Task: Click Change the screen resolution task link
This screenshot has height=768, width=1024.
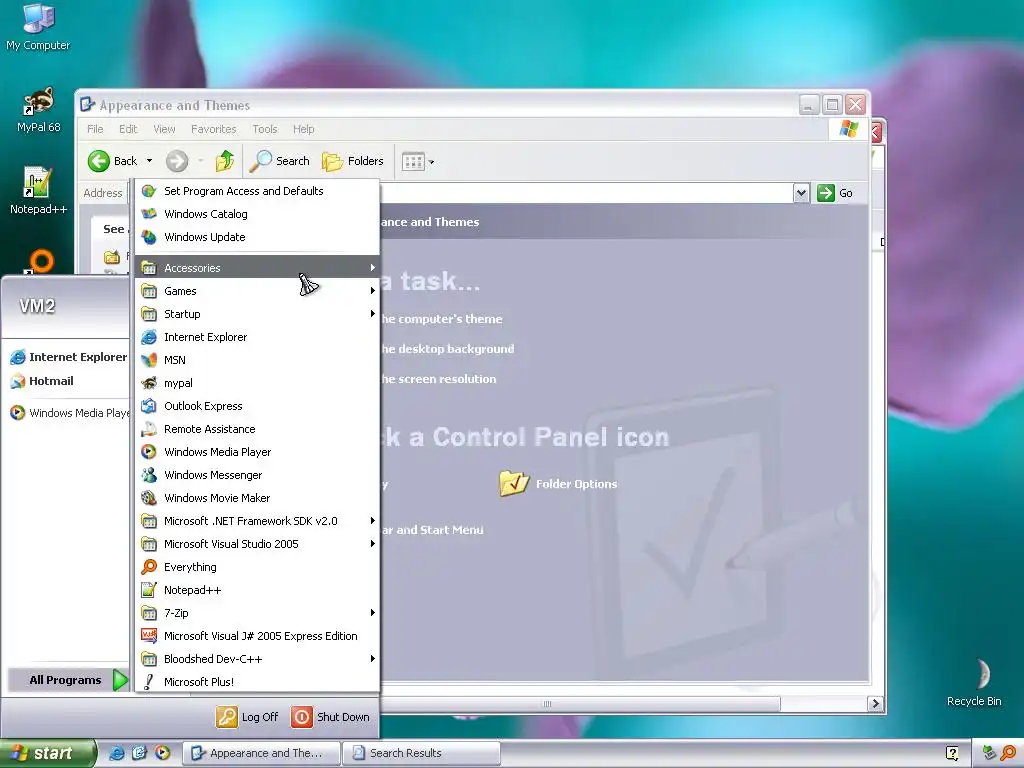Action: tap(439, 379)
